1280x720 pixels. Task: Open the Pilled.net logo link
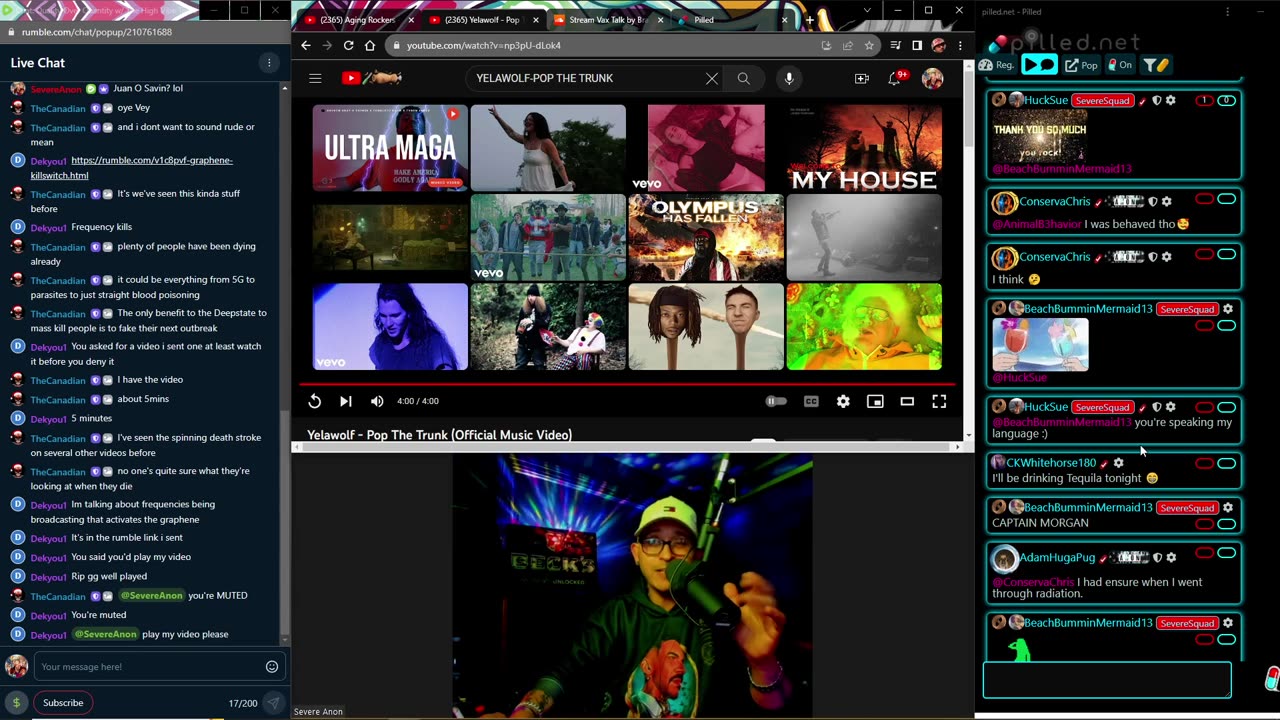tap(1063, 42)
